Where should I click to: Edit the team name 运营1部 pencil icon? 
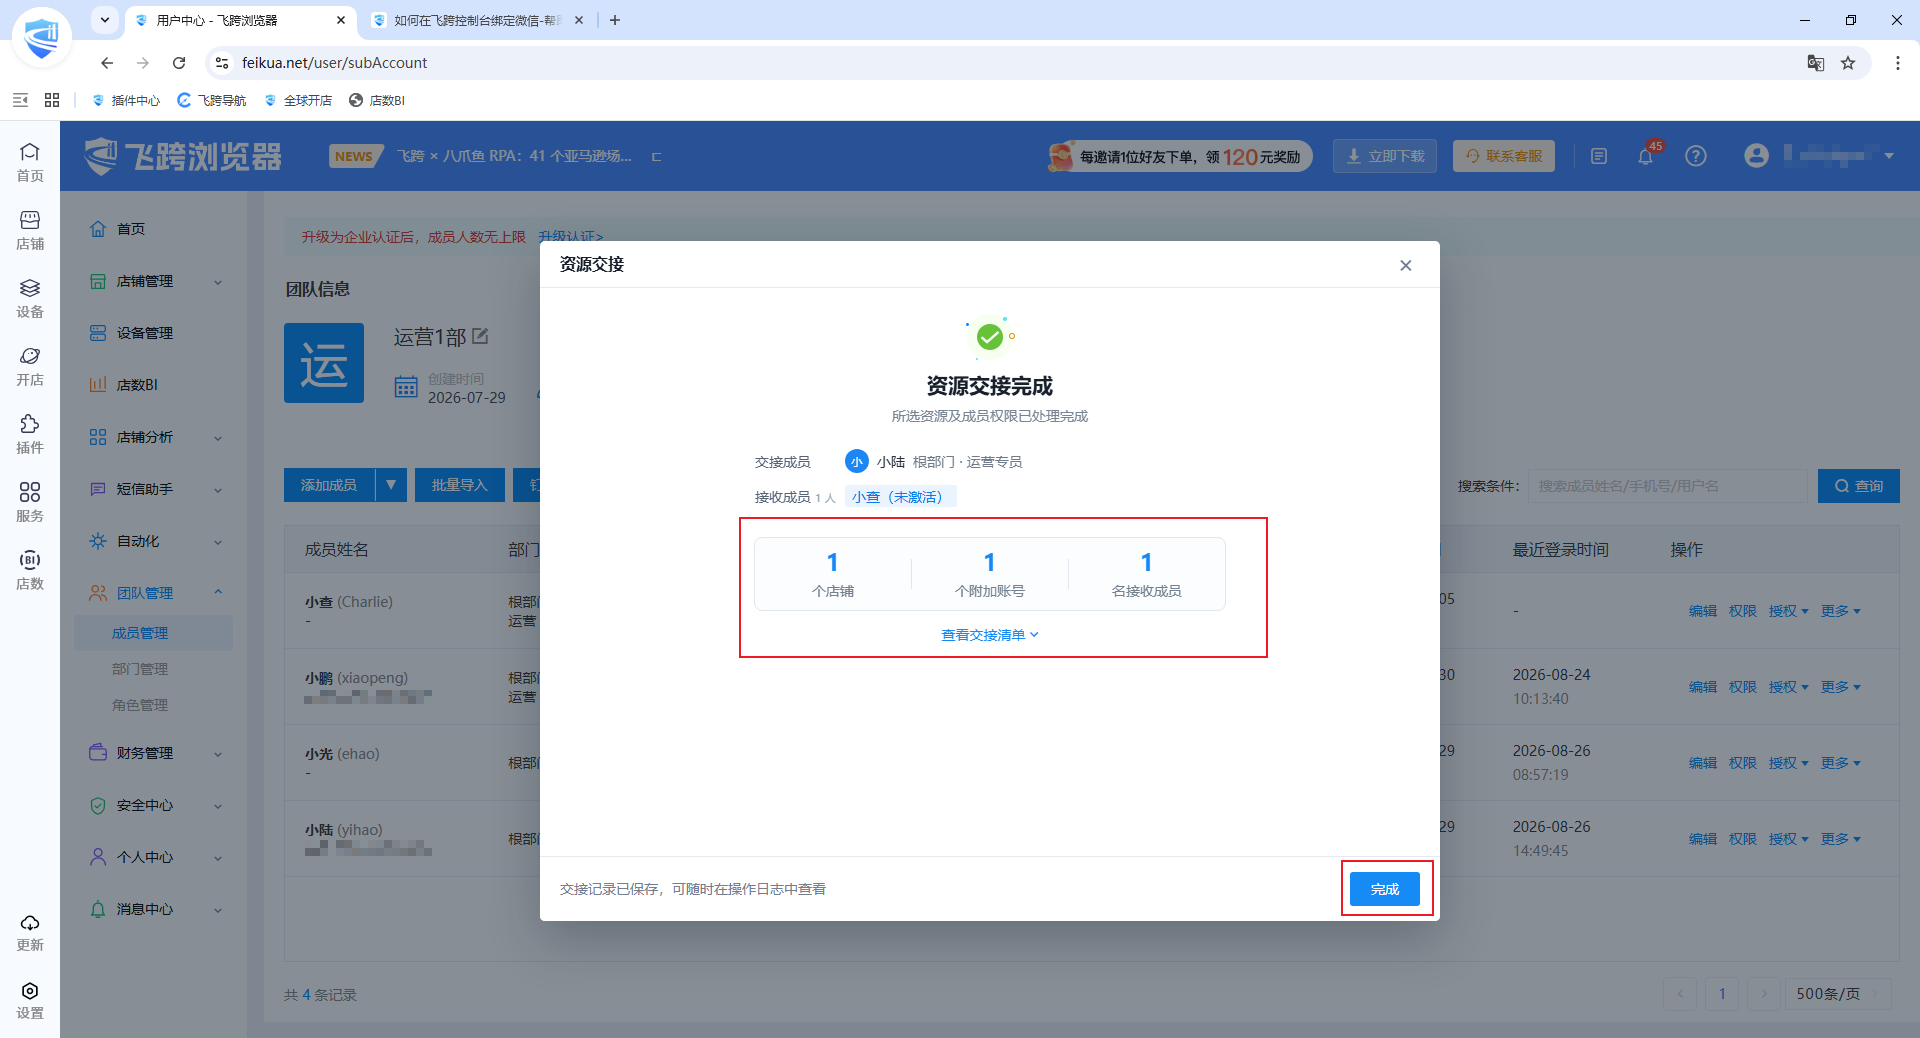tap(480, 336)
